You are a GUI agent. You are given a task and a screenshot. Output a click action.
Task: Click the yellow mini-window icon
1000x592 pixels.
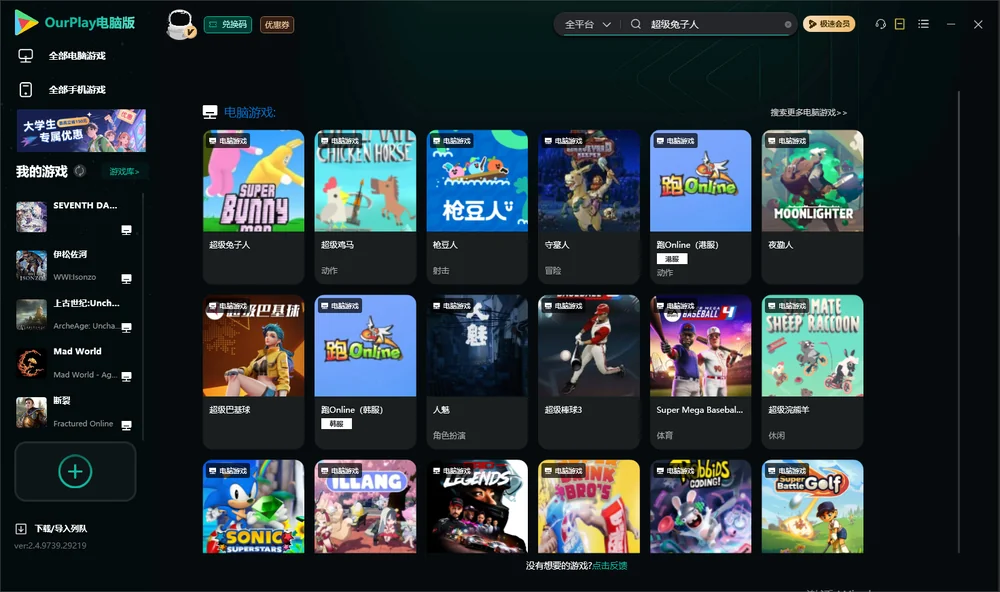point(900,24)
